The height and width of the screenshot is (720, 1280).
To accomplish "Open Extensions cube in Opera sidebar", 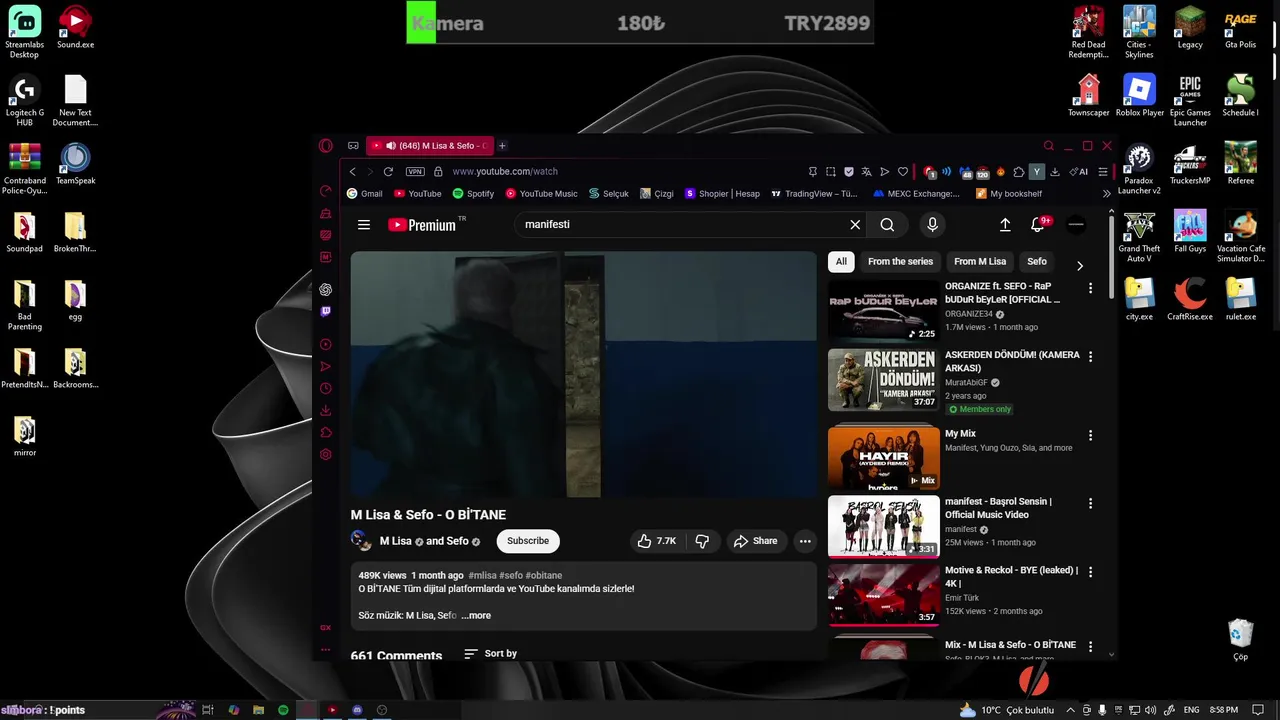I will point(326,433).
